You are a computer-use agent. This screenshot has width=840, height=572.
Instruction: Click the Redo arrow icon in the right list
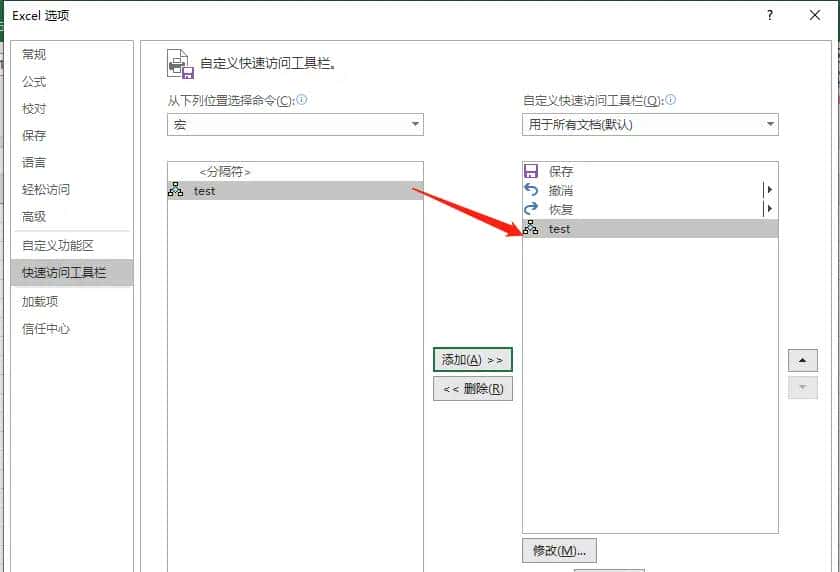click(531, 209)
